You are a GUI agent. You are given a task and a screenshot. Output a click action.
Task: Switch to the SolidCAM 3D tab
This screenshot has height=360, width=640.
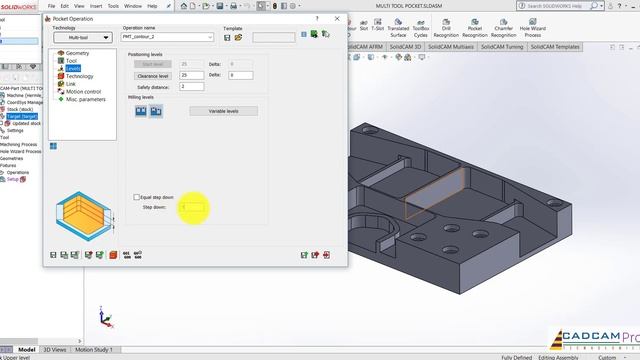[x=405, y=47]
